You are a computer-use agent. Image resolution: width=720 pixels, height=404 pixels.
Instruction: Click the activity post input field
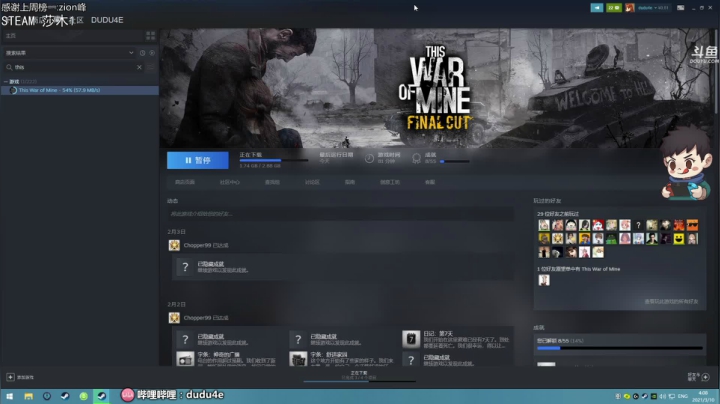[x=340, y=213]
